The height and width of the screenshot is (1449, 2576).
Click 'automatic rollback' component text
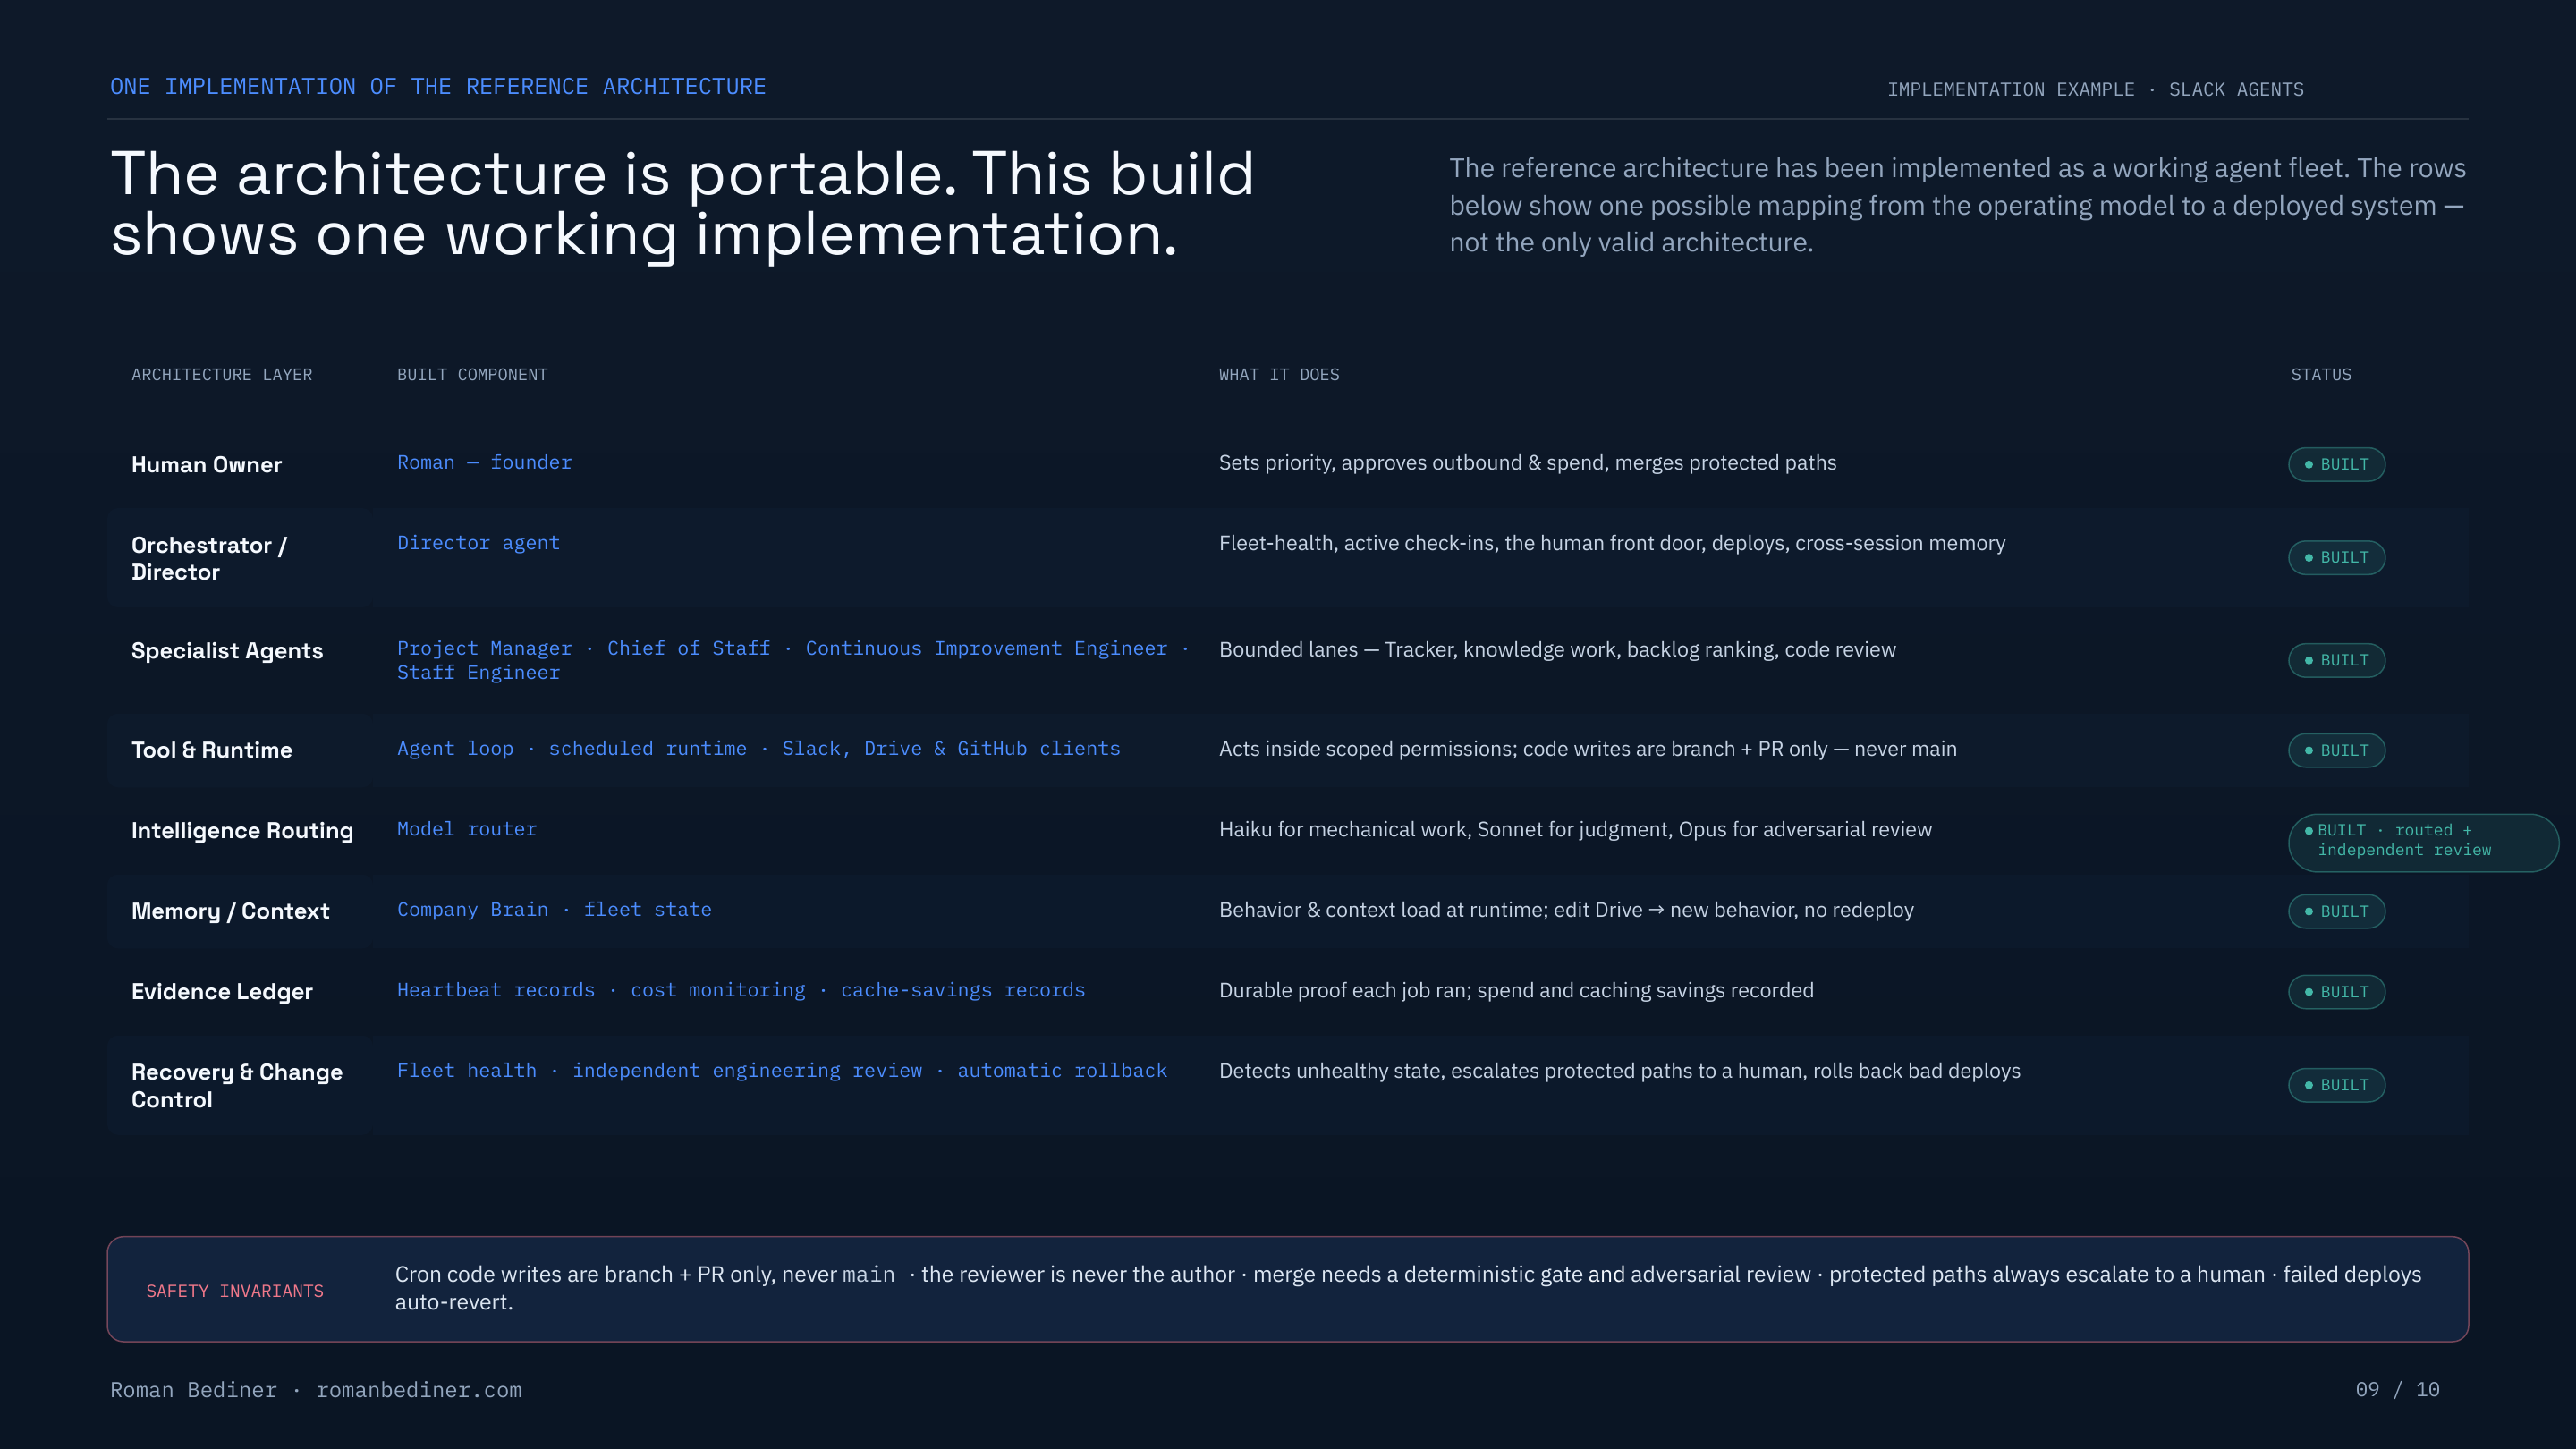[x=1062, y=1070]
